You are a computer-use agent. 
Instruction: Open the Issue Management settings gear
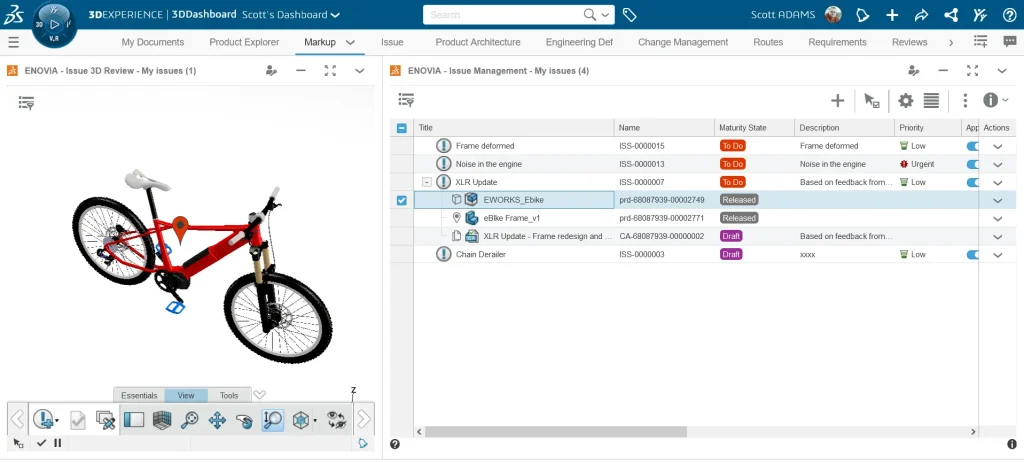point(905,100)
